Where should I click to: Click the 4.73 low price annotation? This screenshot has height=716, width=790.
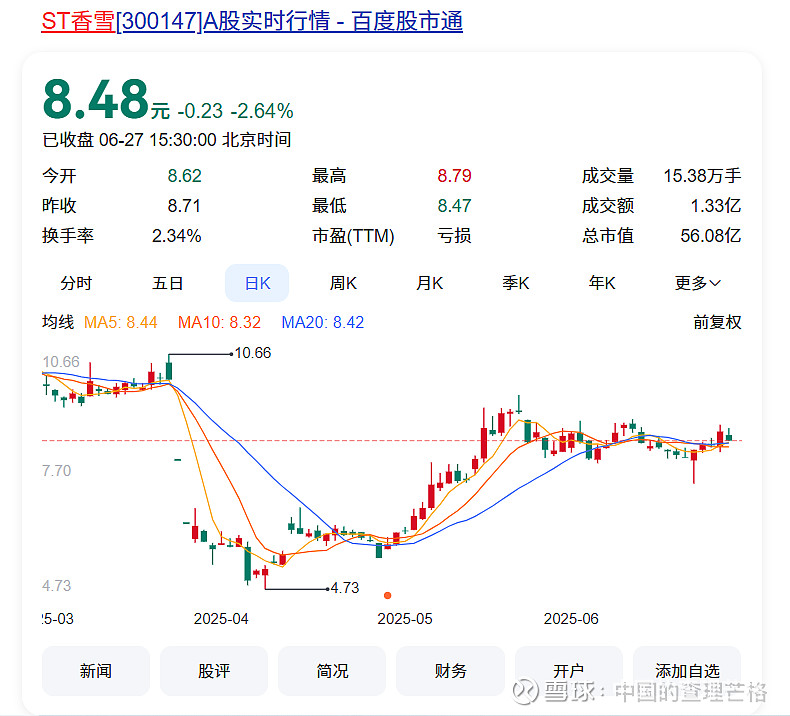345,588
